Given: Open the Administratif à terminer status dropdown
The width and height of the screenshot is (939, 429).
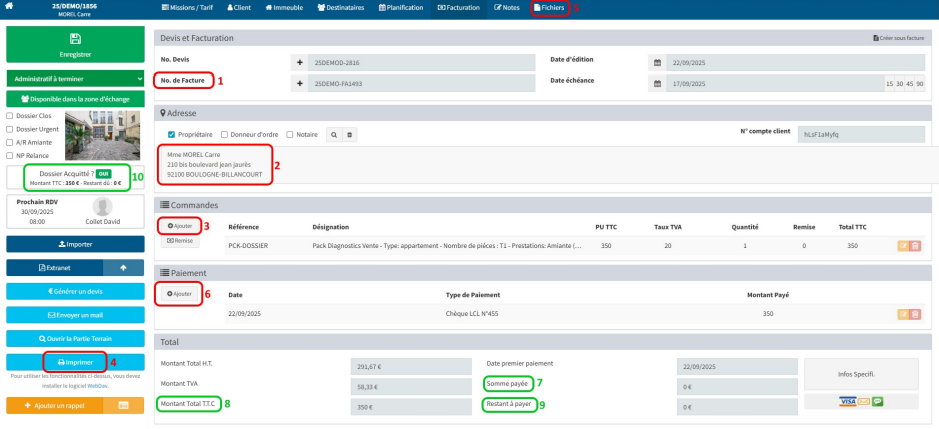Looking at the screenshot, I should (75, 78).
